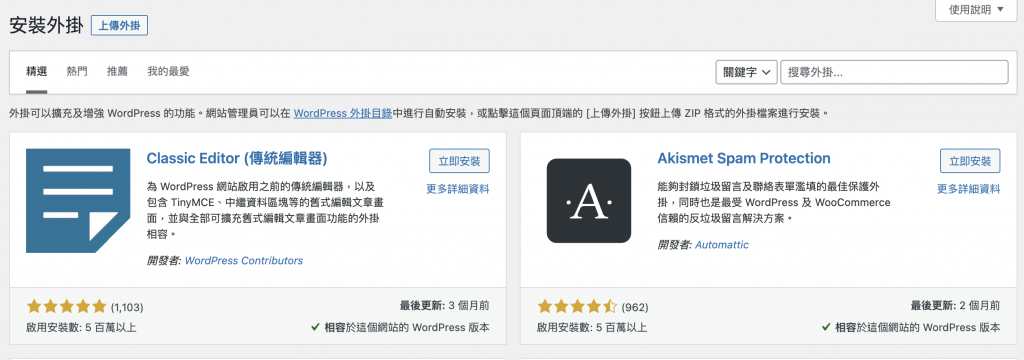This screenshot has width=1024, height=360.
Task: Open the WordPress Contributors developer link
Action: coord(244,260)
